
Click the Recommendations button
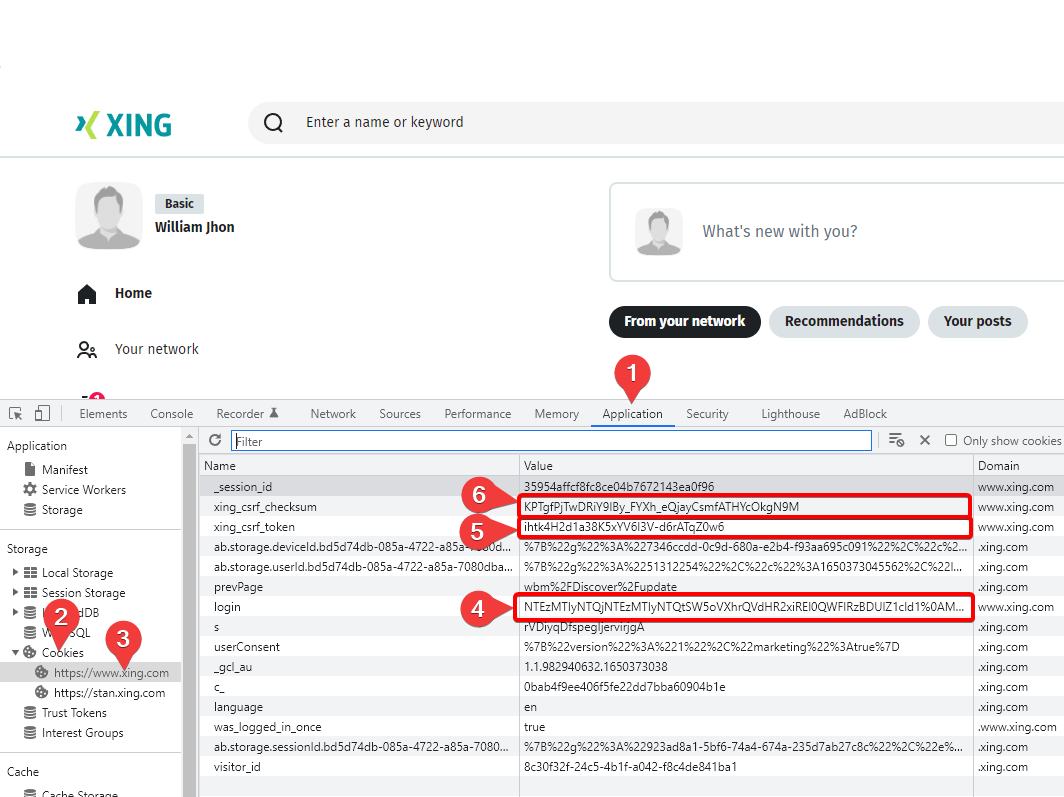844,322
